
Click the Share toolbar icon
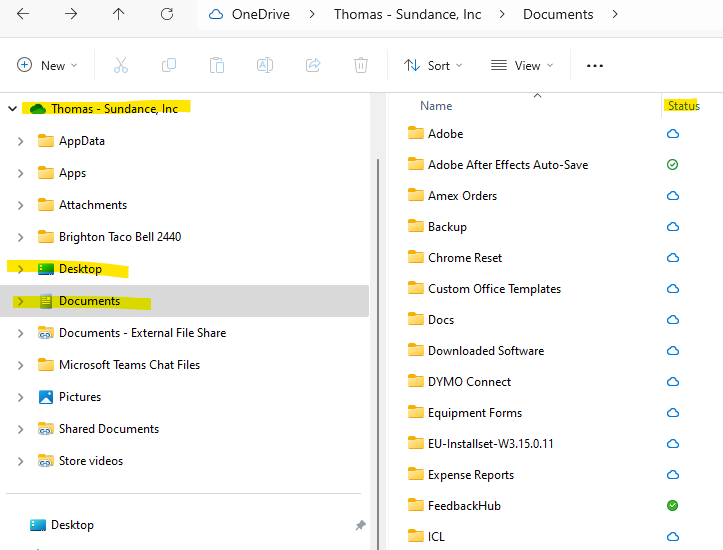(x=313, y=65)
